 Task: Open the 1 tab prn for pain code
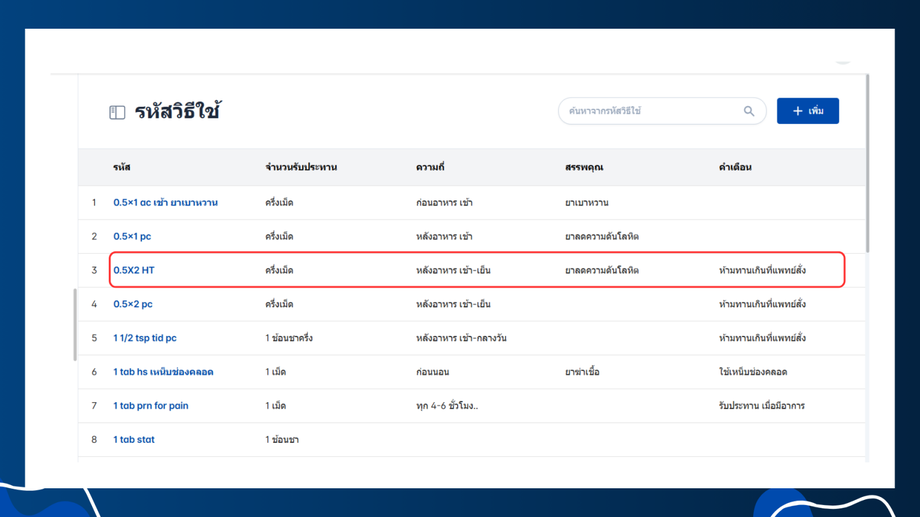click(151, 406)
